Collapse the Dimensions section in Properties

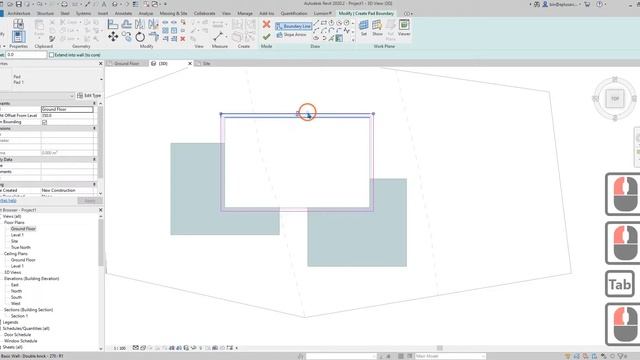[x=94, y=129]
